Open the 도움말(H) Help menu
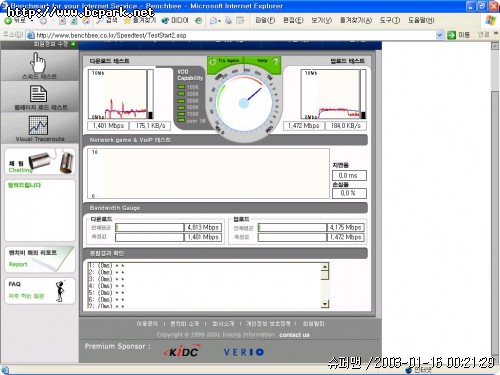 421,21
